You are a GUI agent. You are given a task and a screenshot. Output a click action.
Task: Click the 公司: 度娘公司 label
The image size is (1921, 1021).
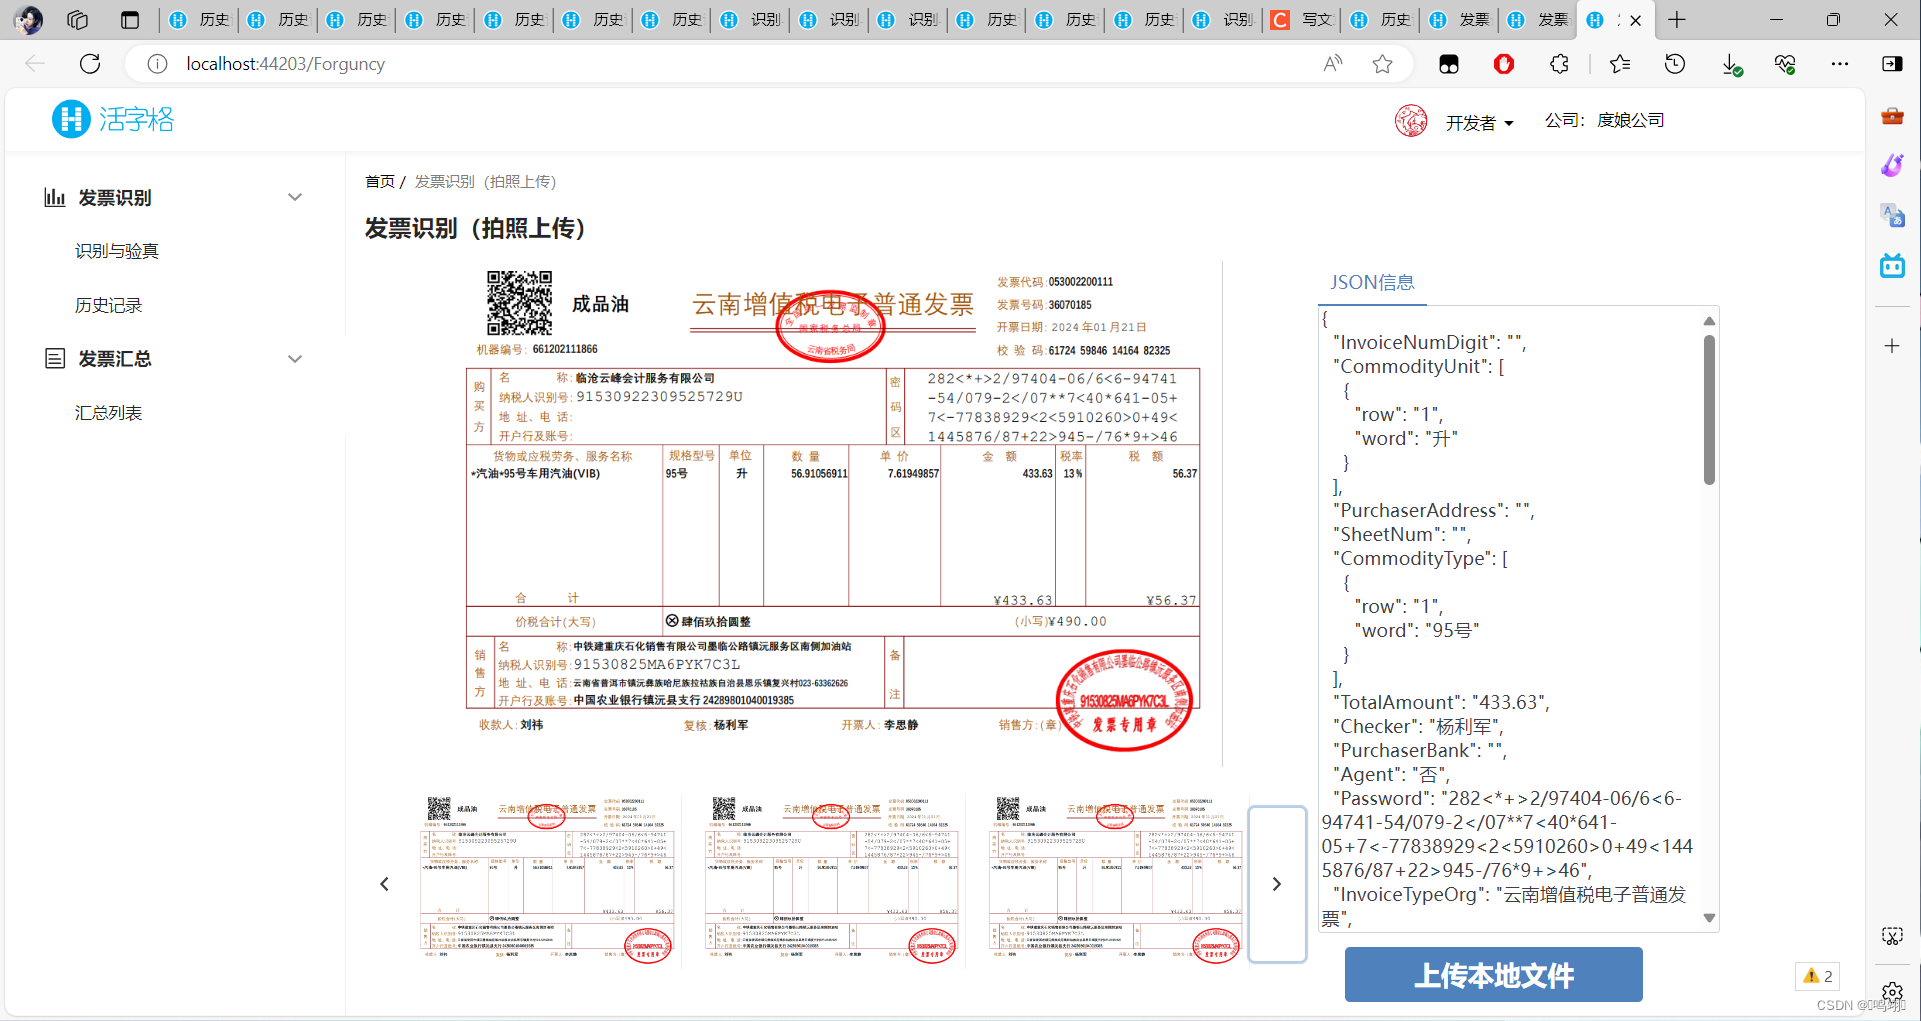tap(1604, 121)
